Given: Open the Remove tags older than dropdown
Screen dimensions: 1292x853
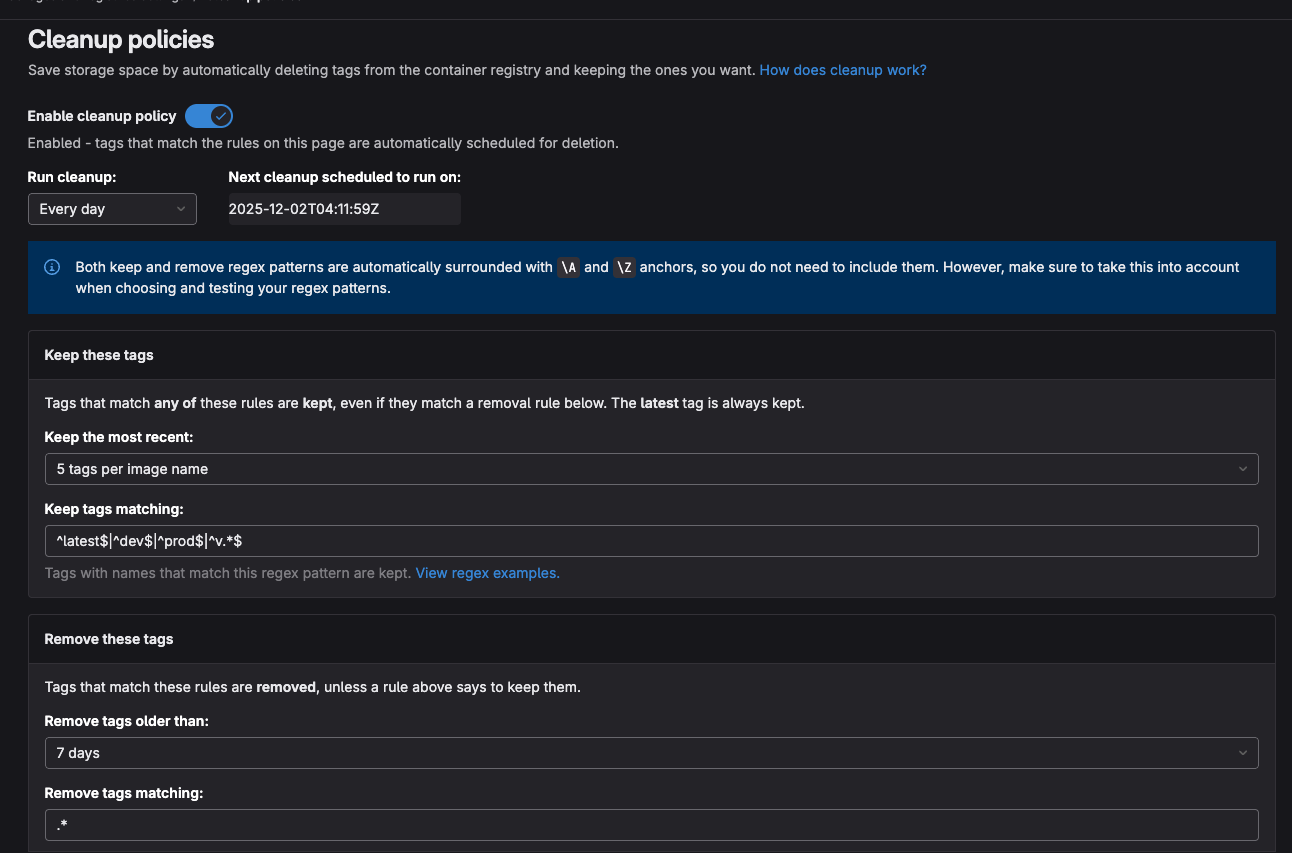Looking at the screenshot, I should pos(651,752).
